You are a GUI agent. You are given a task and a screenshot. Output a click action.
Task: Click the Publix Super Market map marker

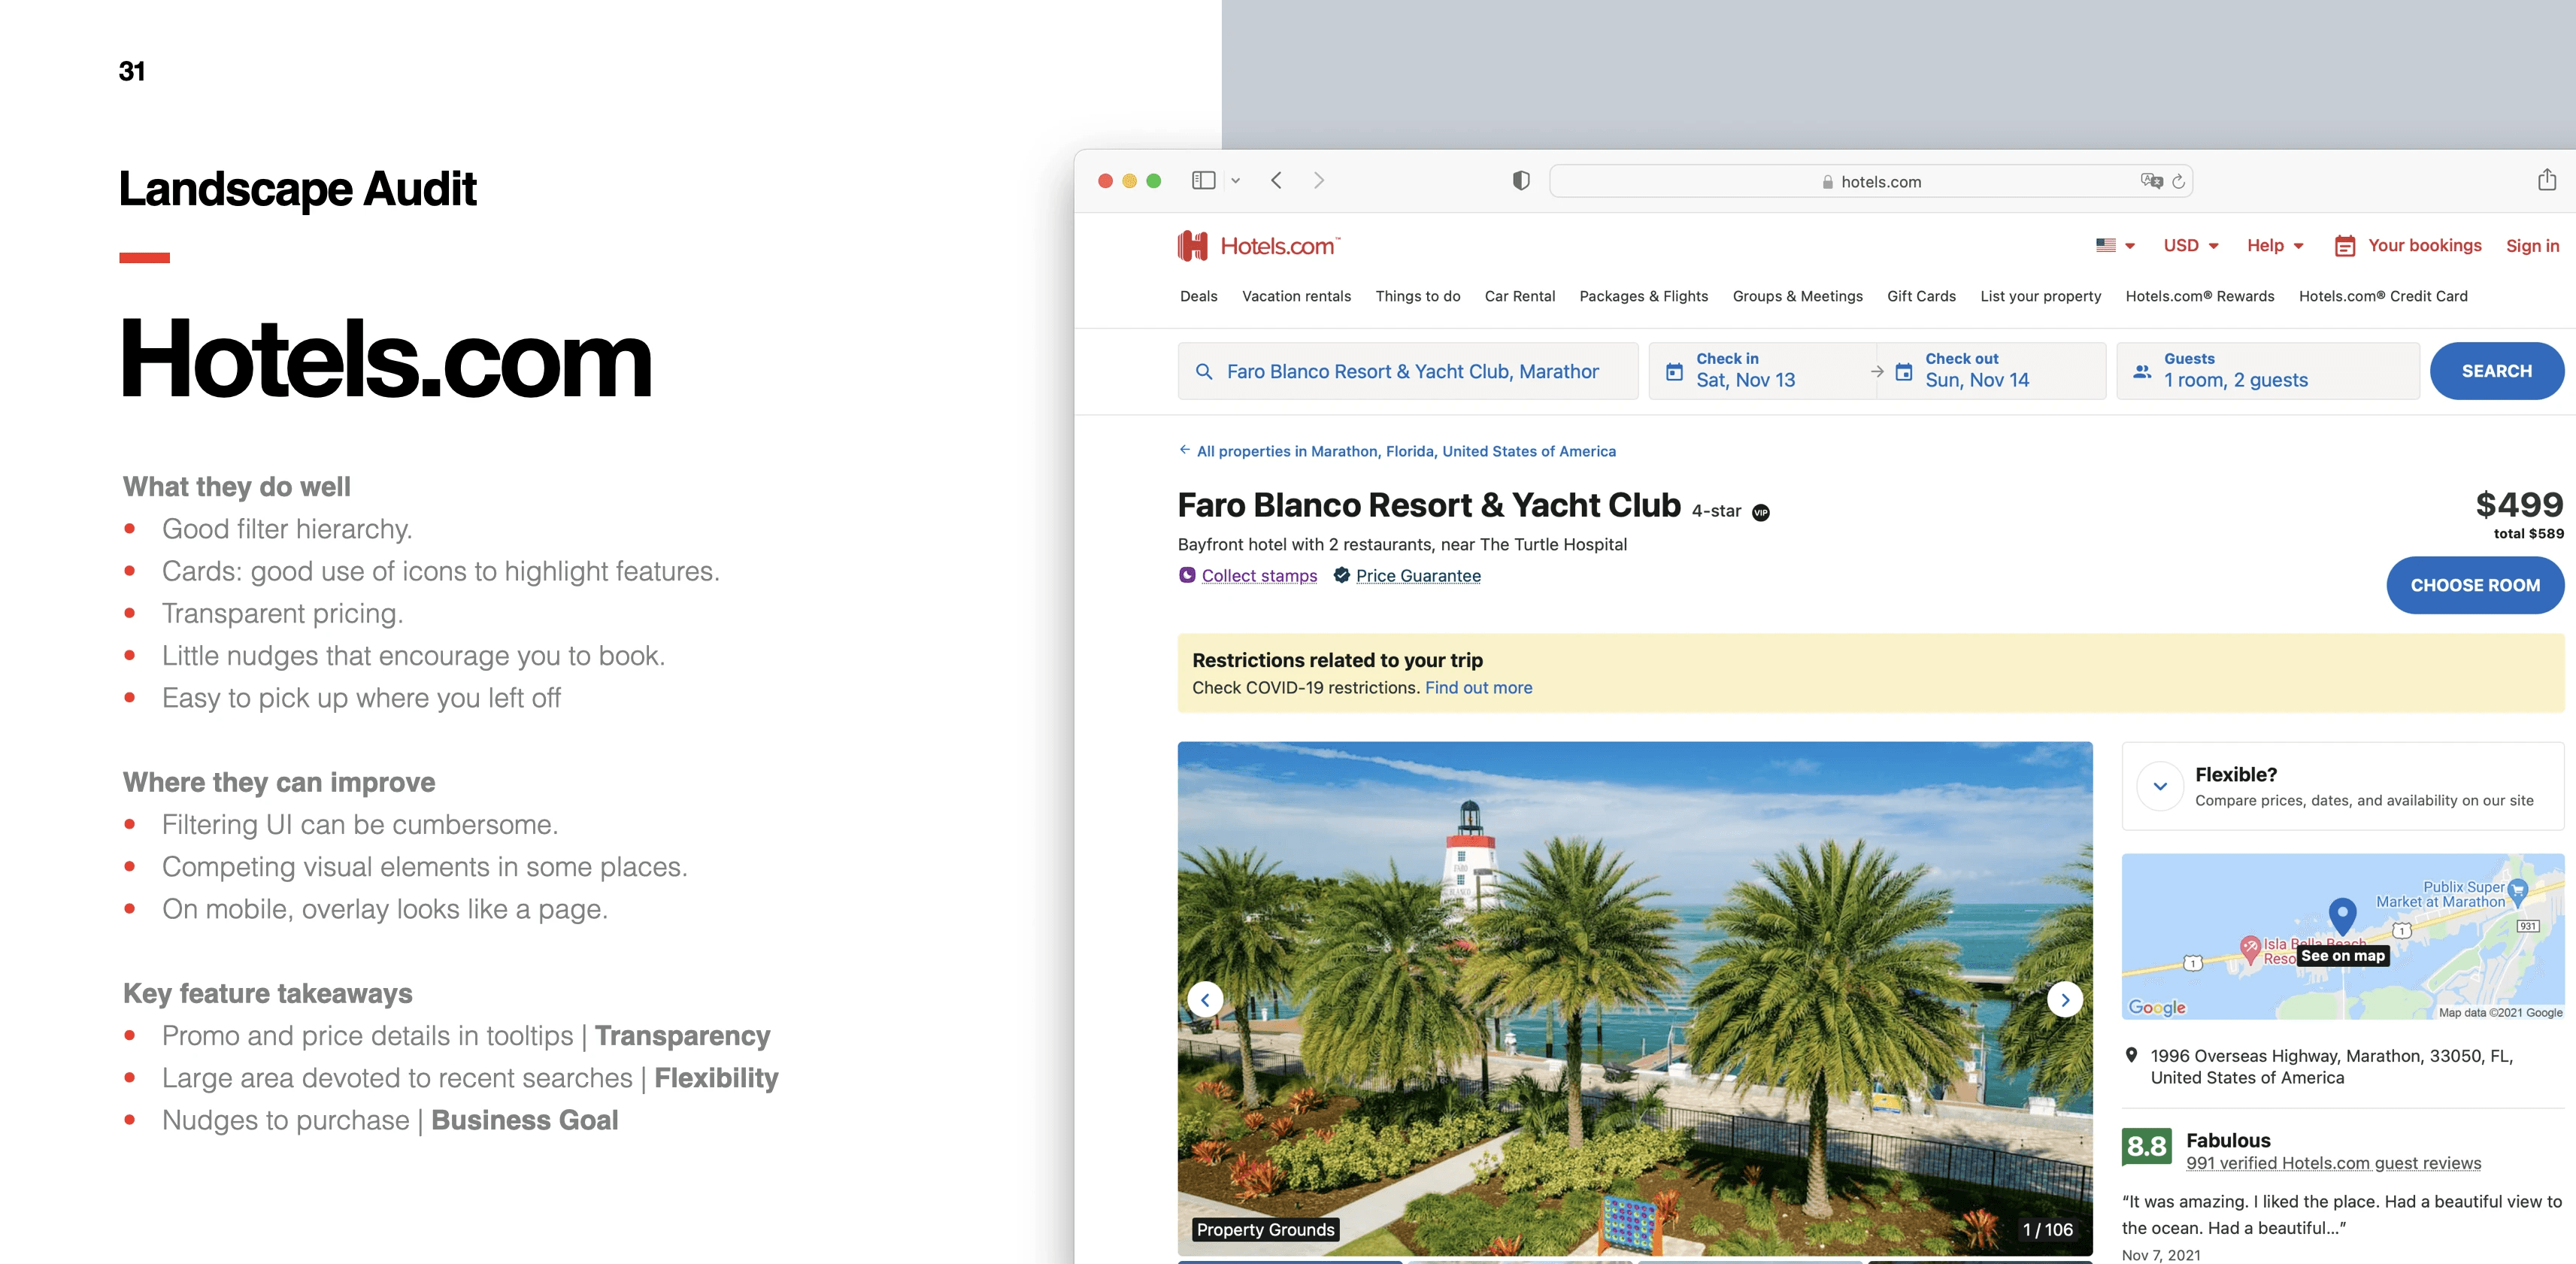2518,890
